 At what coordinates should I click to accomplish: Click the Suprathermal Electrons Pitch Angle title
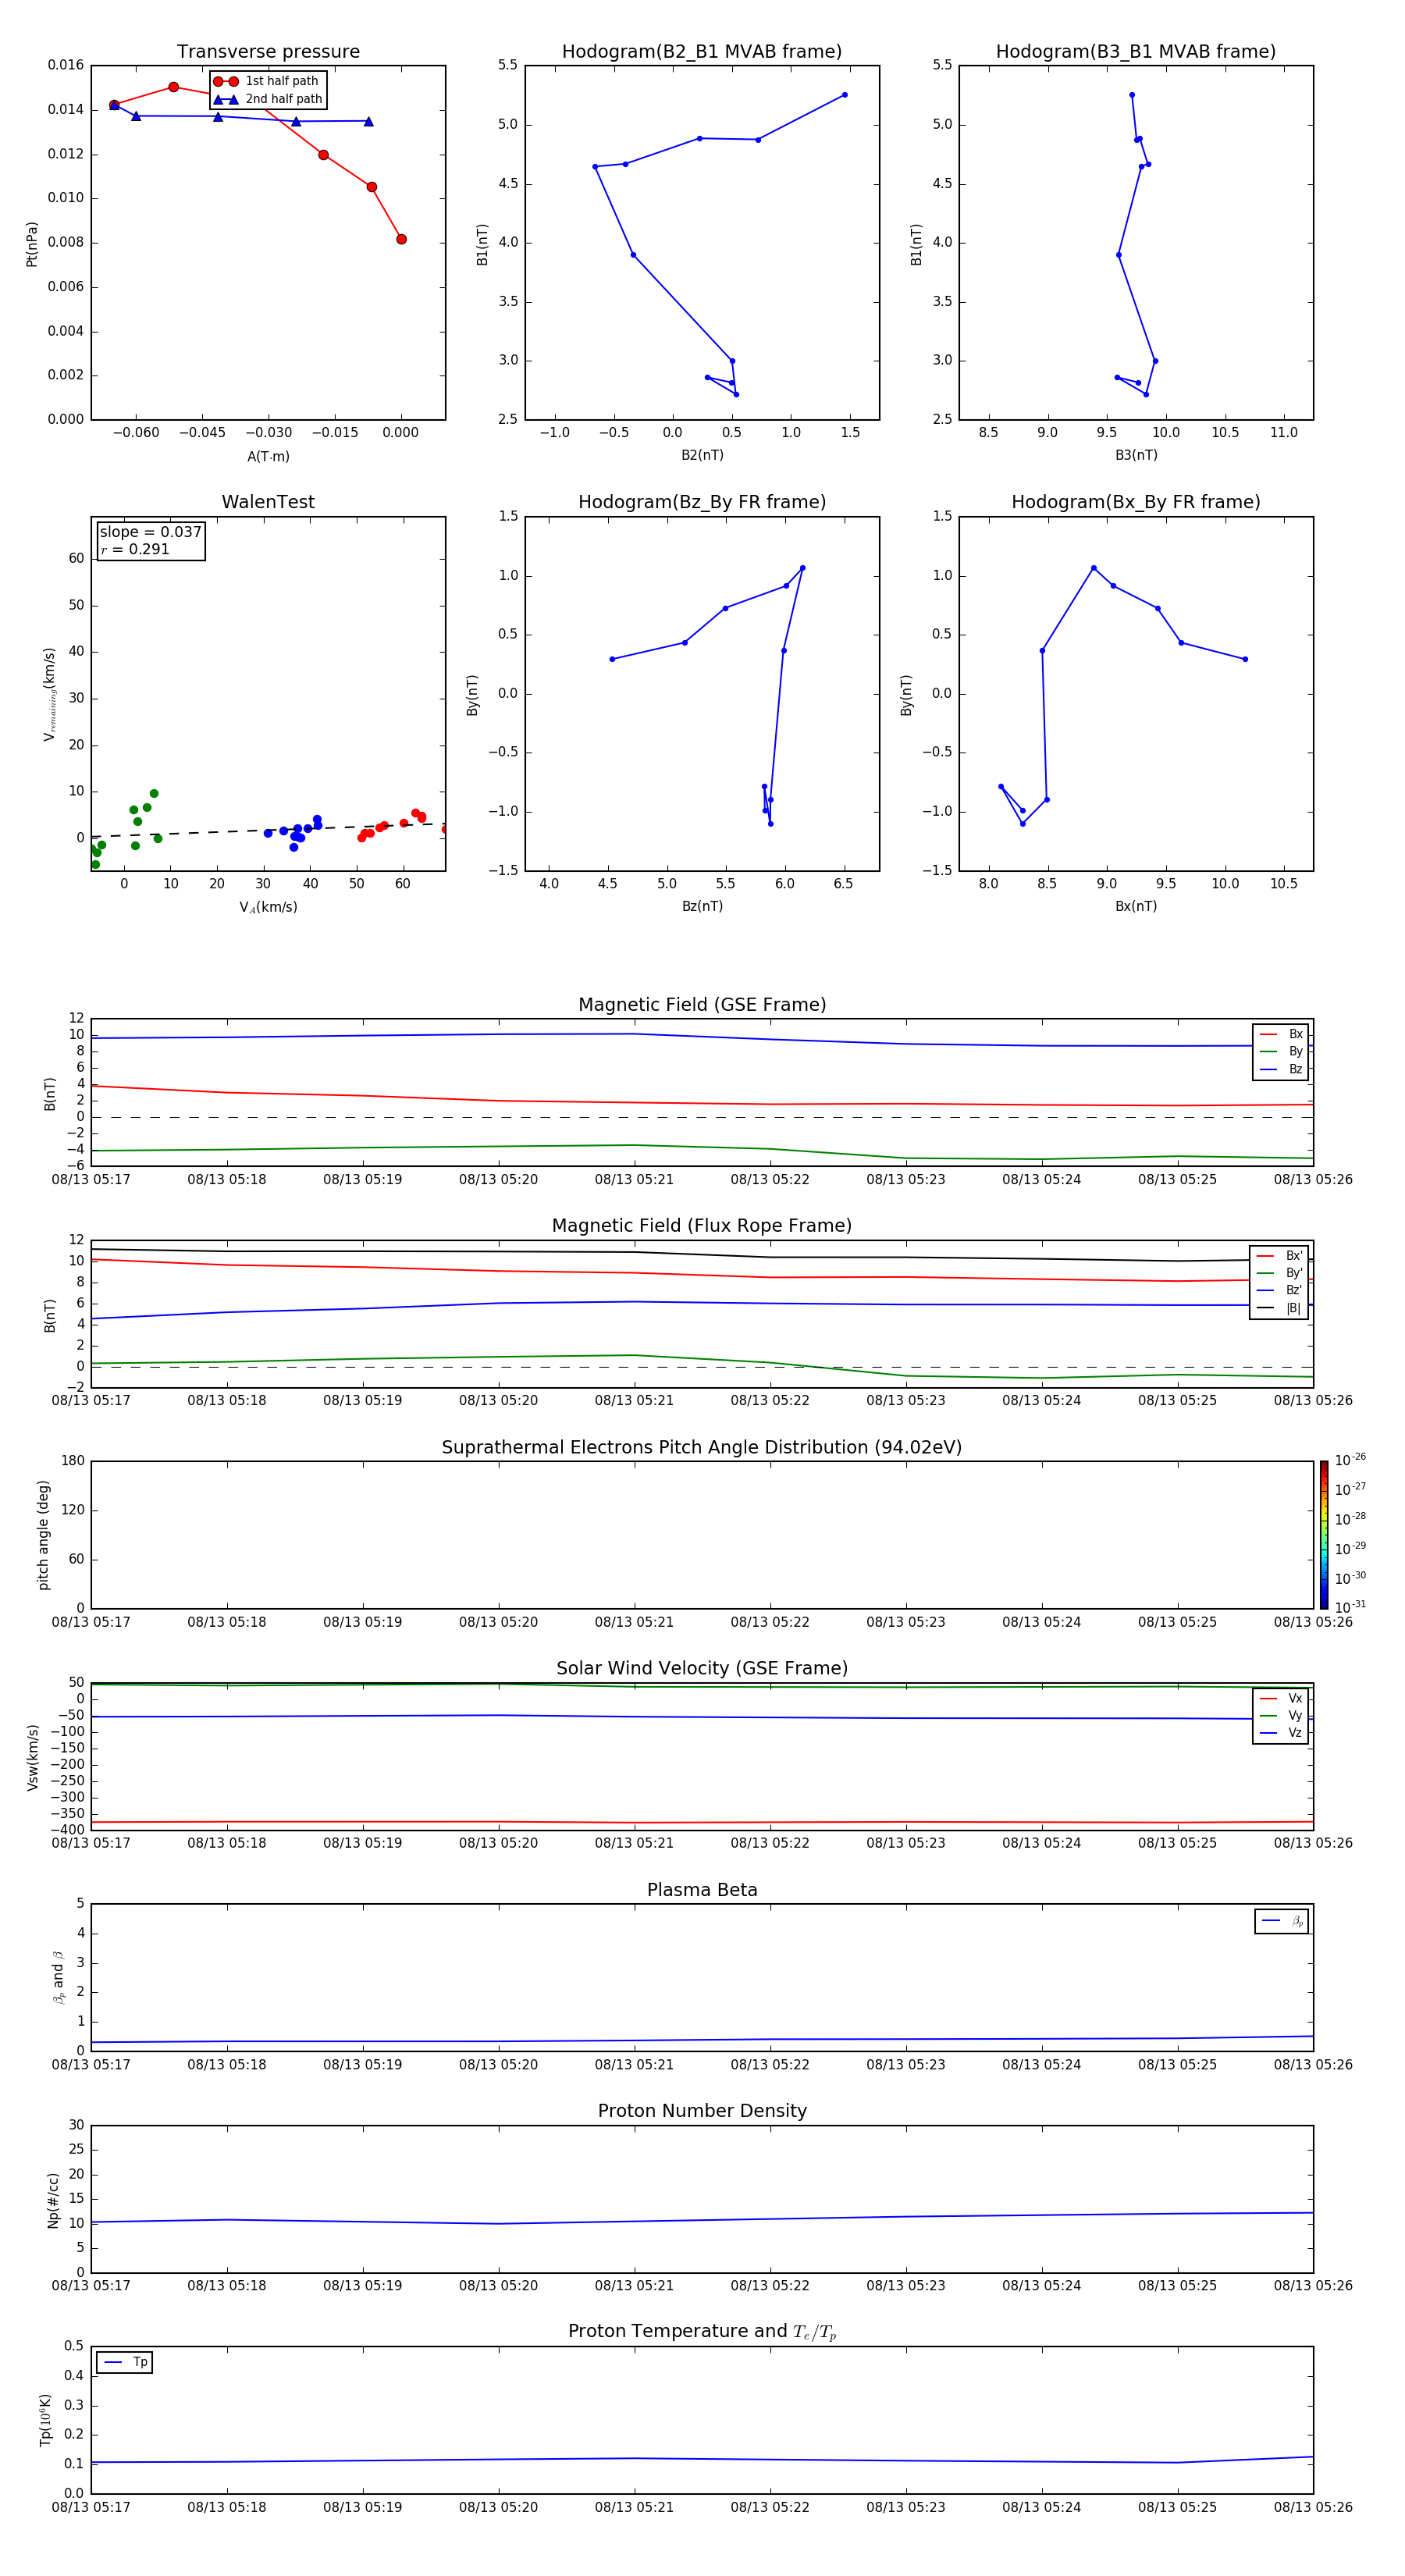click(702, 1447)
